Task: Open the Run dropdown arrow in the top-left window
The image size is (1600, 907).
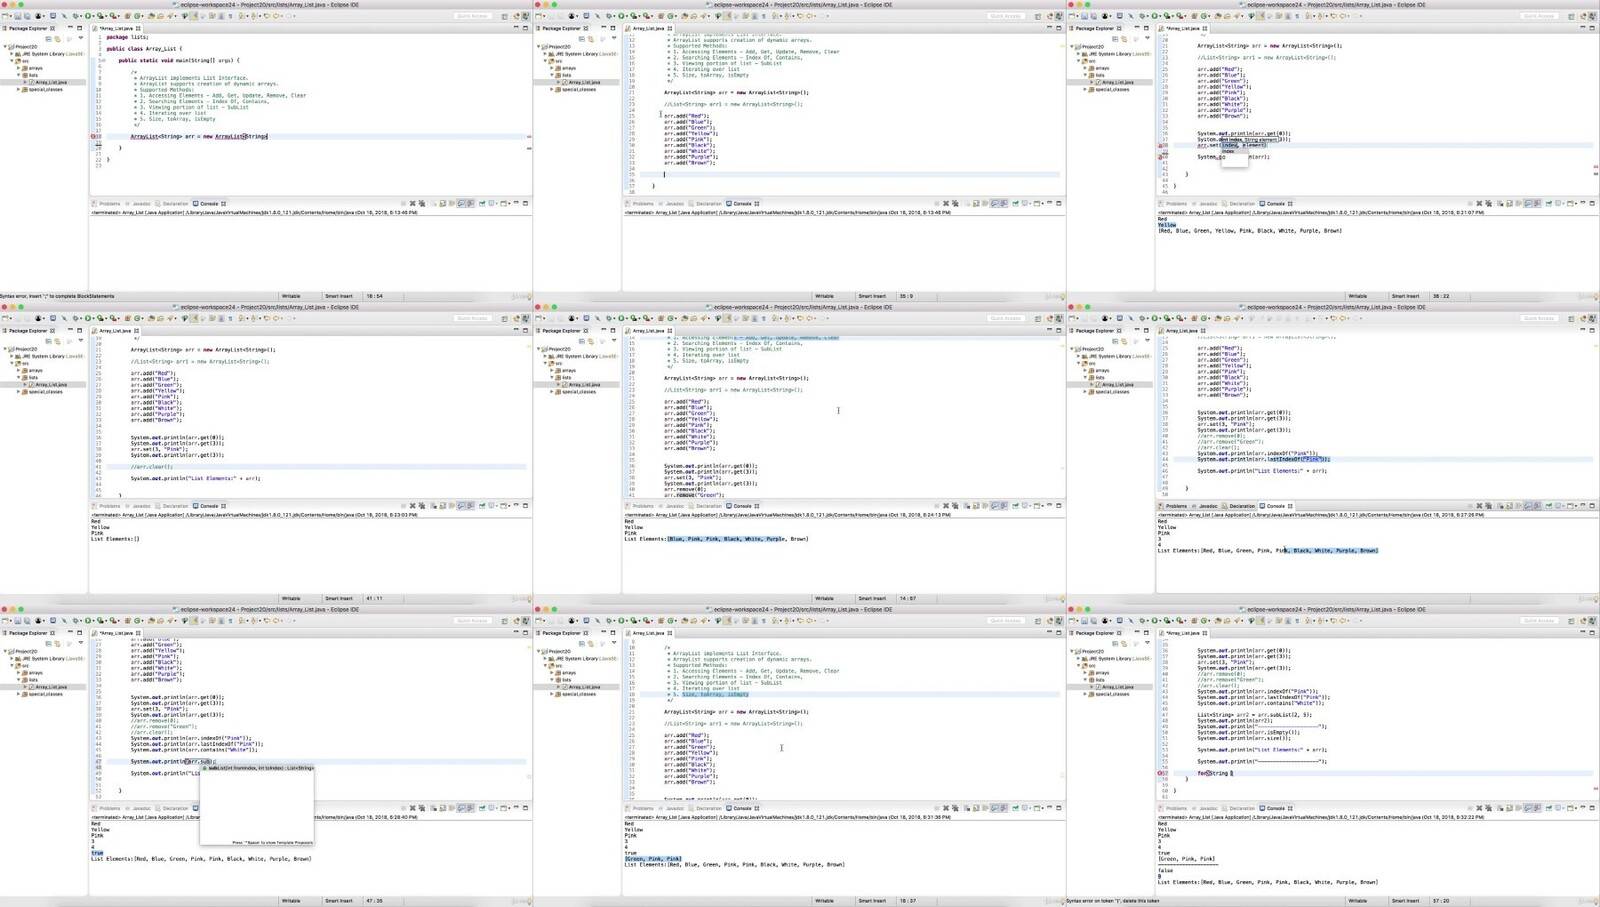Action: pyautogui.click(x=94, y=16)
